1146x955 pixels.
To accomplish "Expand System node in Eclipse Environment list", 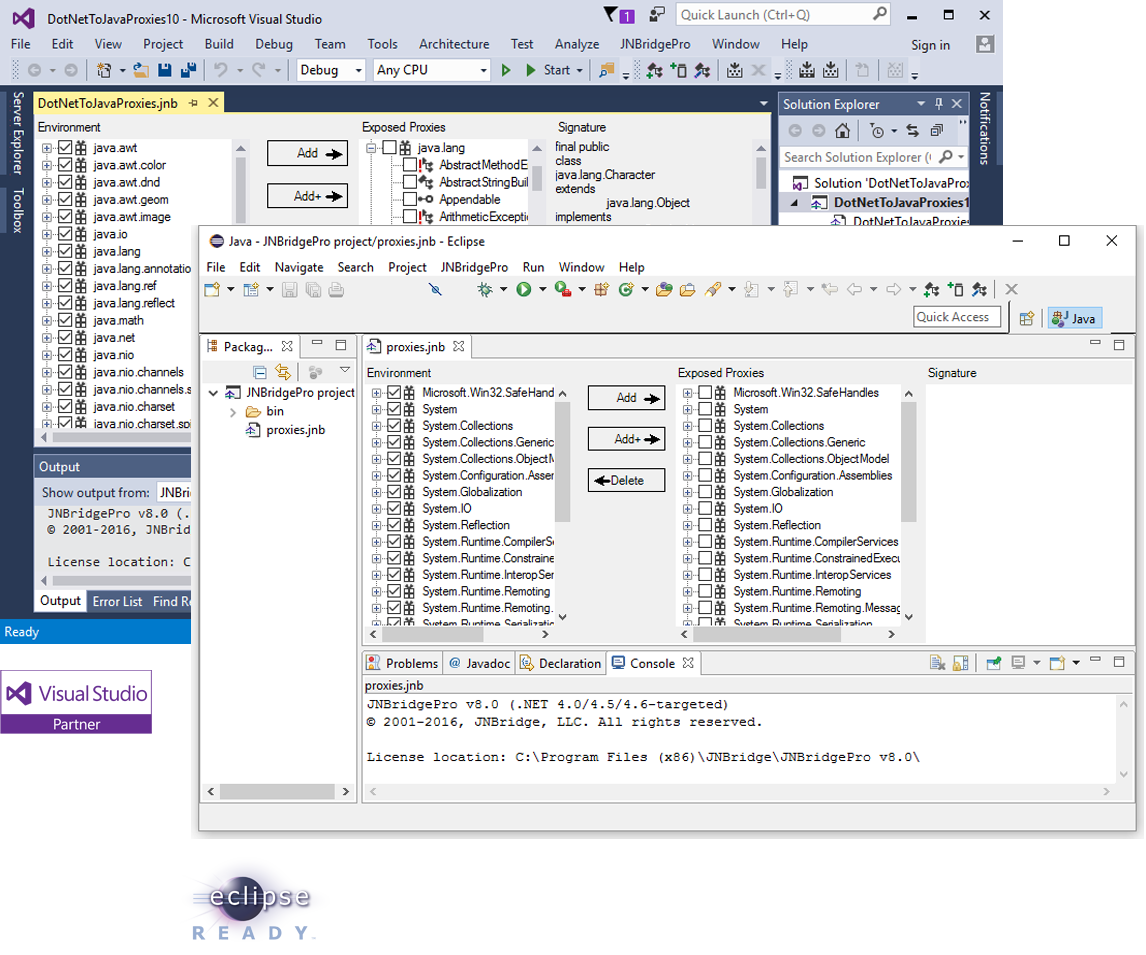I will [376, 409].
